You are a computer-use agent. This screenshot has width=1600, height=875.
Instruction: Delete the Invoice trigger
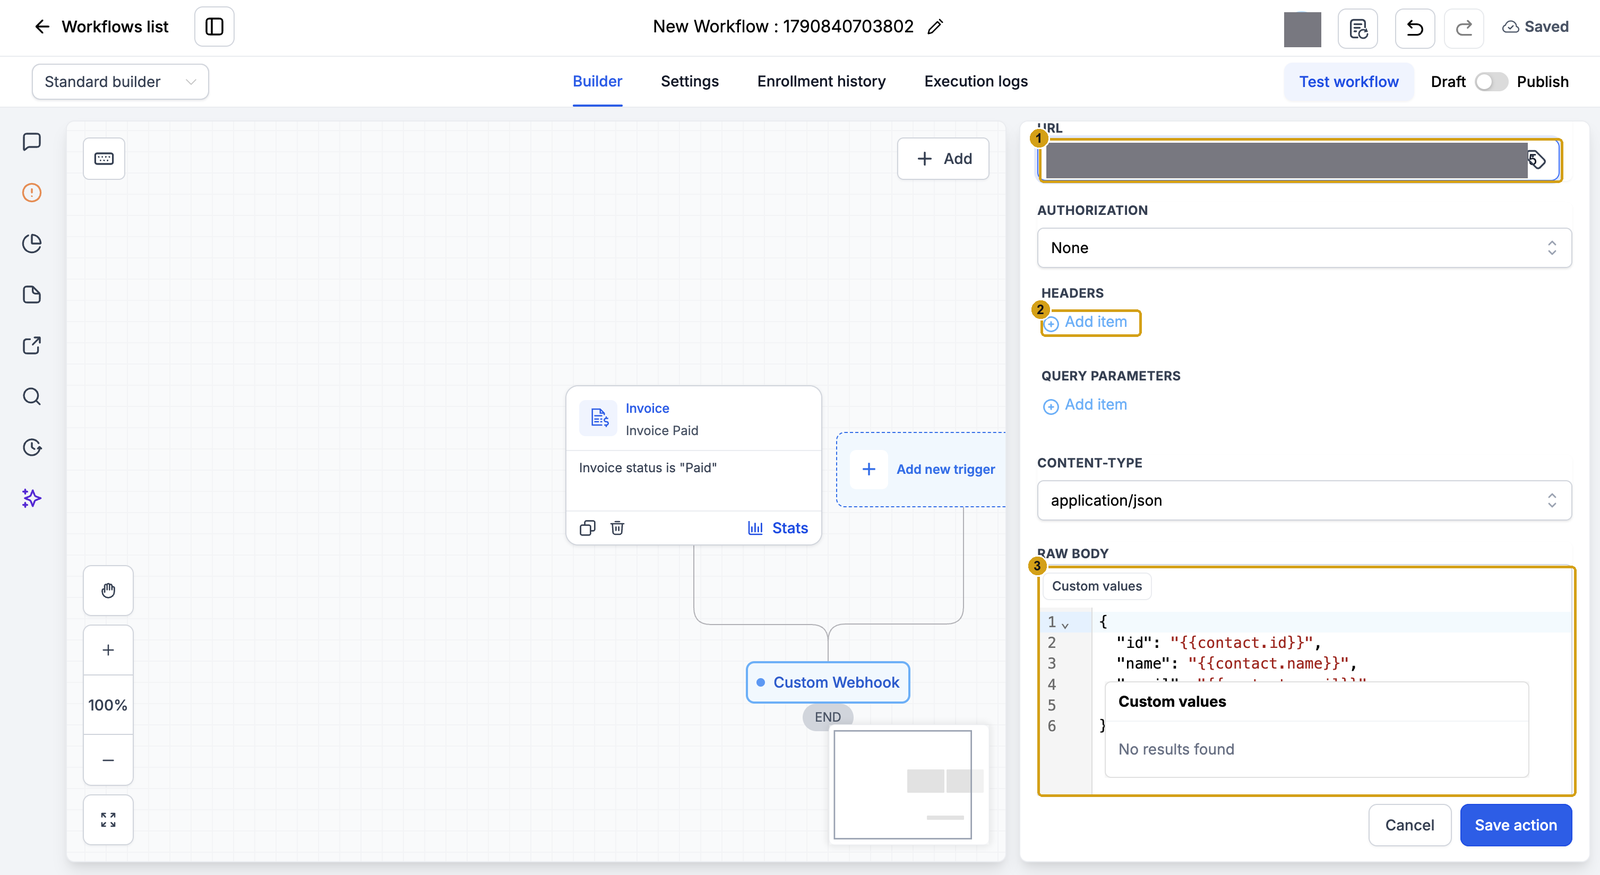click(x=618, y=528)
